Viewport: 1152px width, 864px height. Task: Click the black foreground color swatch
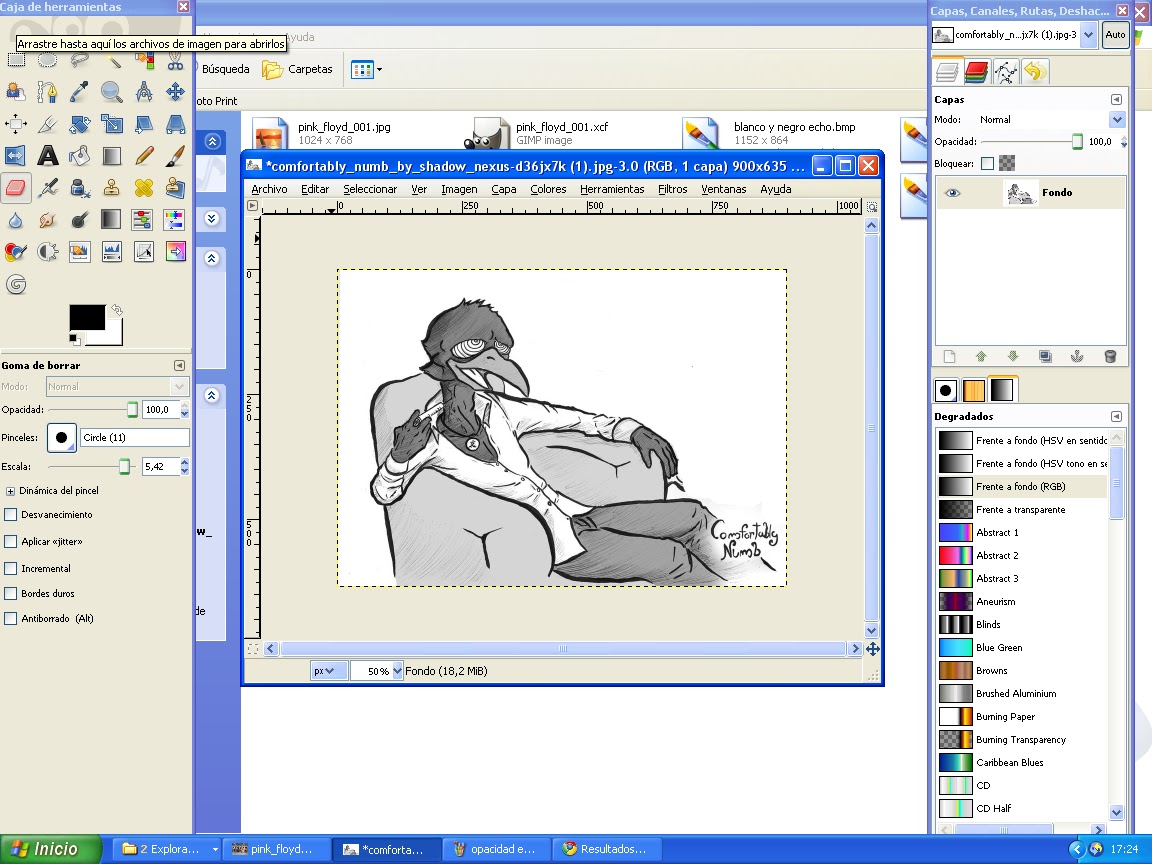pos(87,317)
